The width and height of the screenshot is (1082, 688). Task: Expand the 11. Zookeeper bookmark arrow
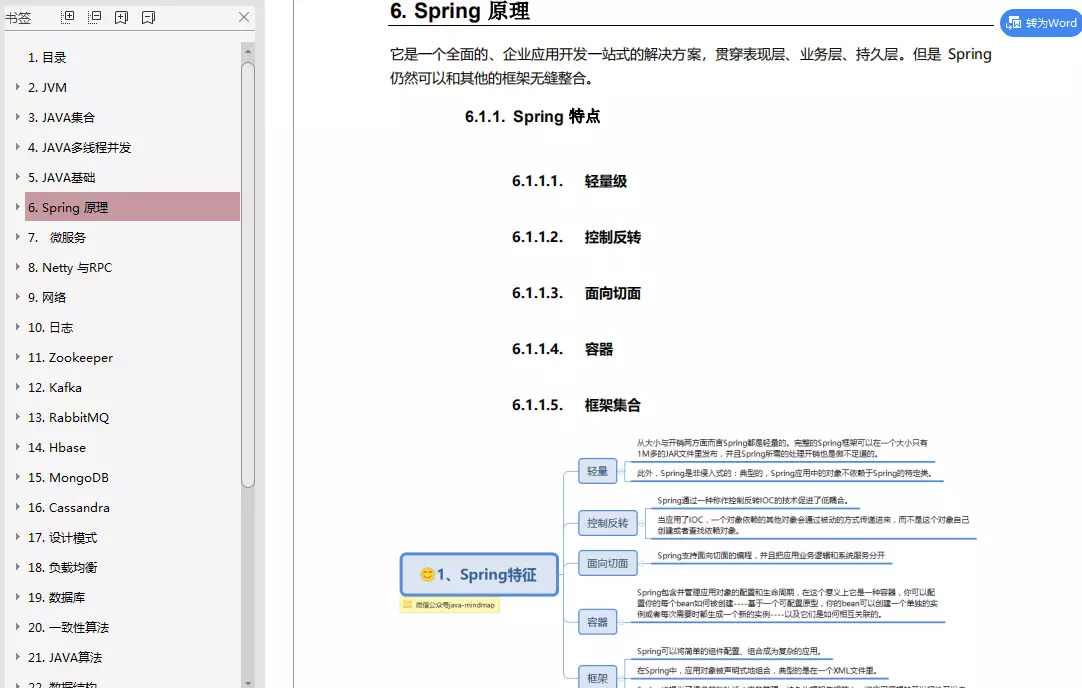tap(17, 357)
